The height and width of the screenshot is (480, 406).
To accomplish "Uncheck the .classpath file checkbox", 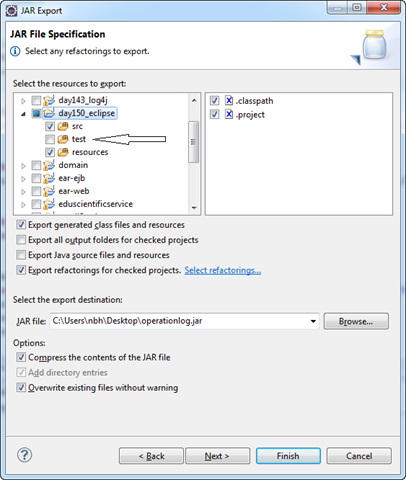I will [214, 100].
